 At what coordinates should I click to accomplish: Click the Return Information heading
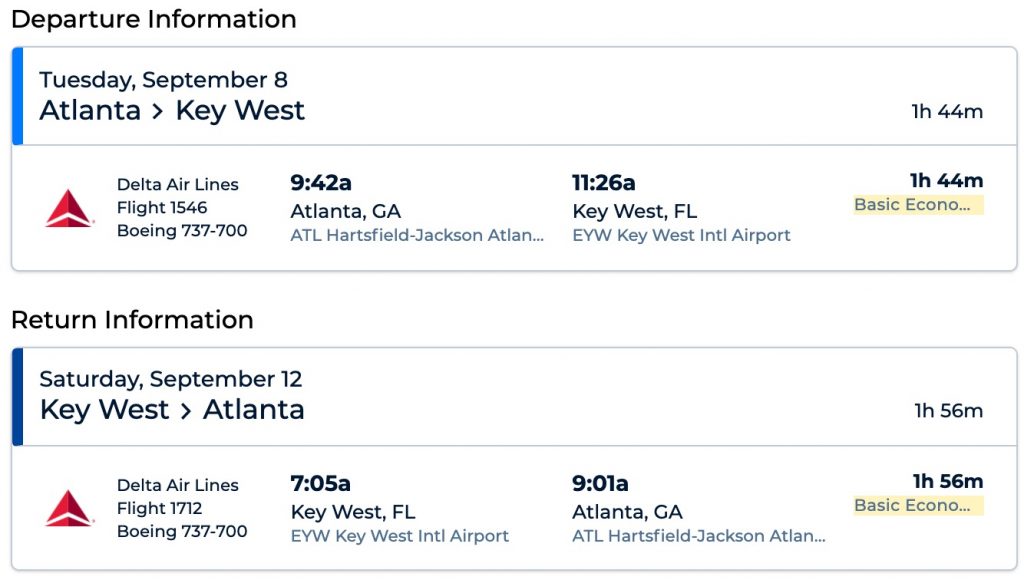click(132, 320)
